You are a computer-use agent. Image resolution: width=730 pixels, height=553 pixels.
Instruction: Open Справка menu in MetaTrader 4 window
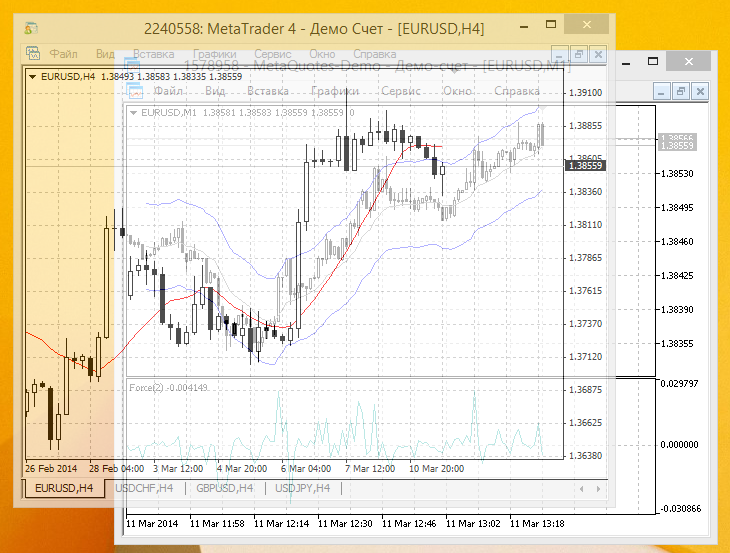pyautogui.click(x=375, y=54)
